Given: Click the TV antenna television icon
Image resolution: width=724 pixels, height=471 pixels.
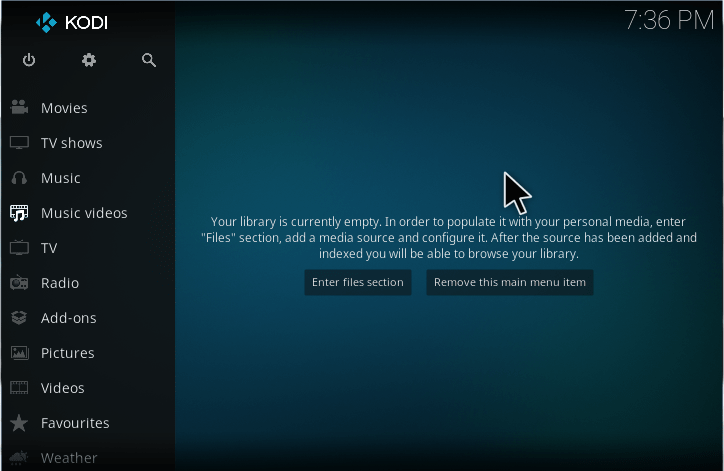Looking at the screenshot, I should point(19,248).
